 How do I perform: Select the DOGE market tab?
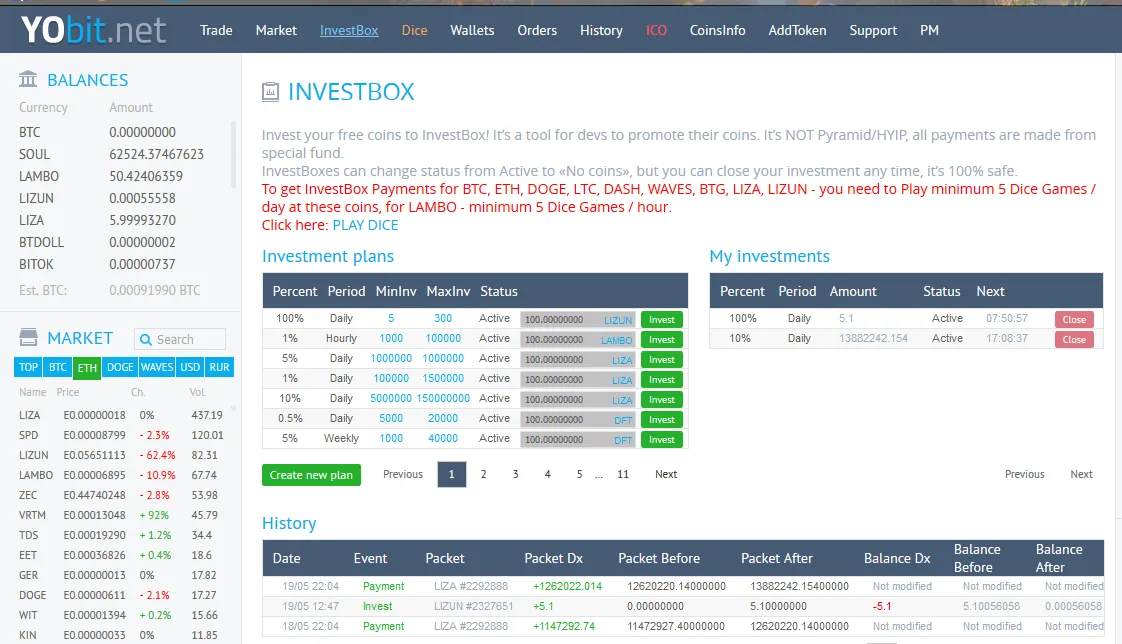(120, 367)
